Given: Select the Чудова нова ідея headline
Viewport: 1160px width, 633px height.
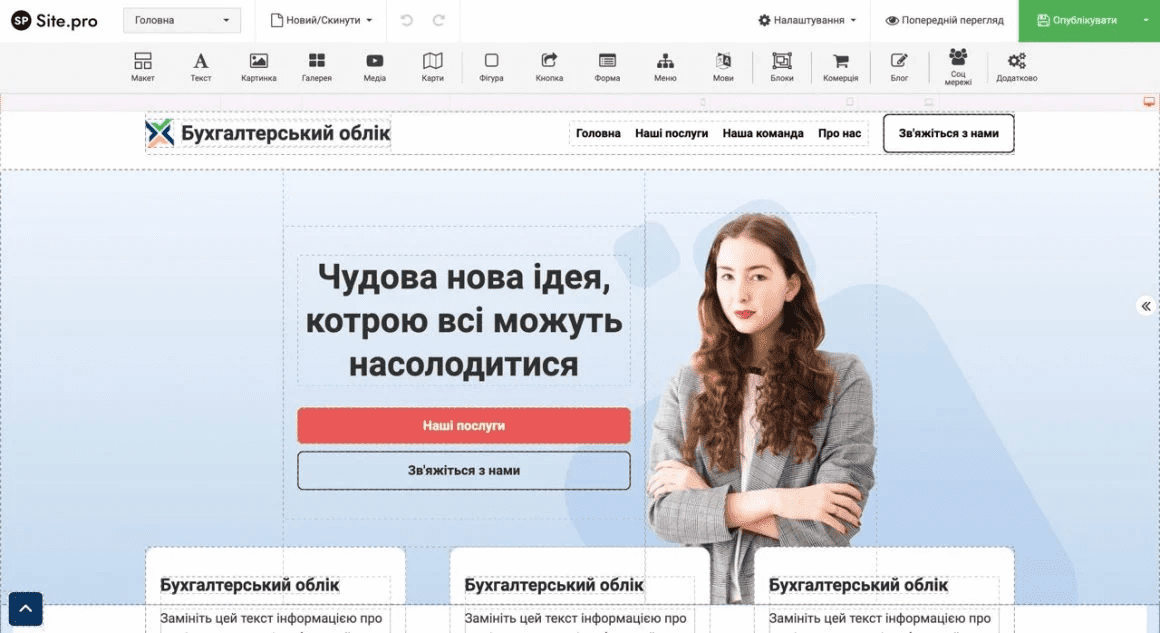Looking at the screenshot, I should point(464,320).
